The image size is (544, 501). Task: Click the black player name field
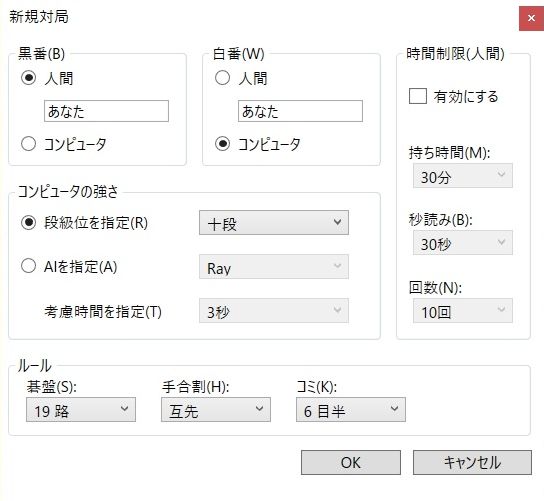pos(107,111)
